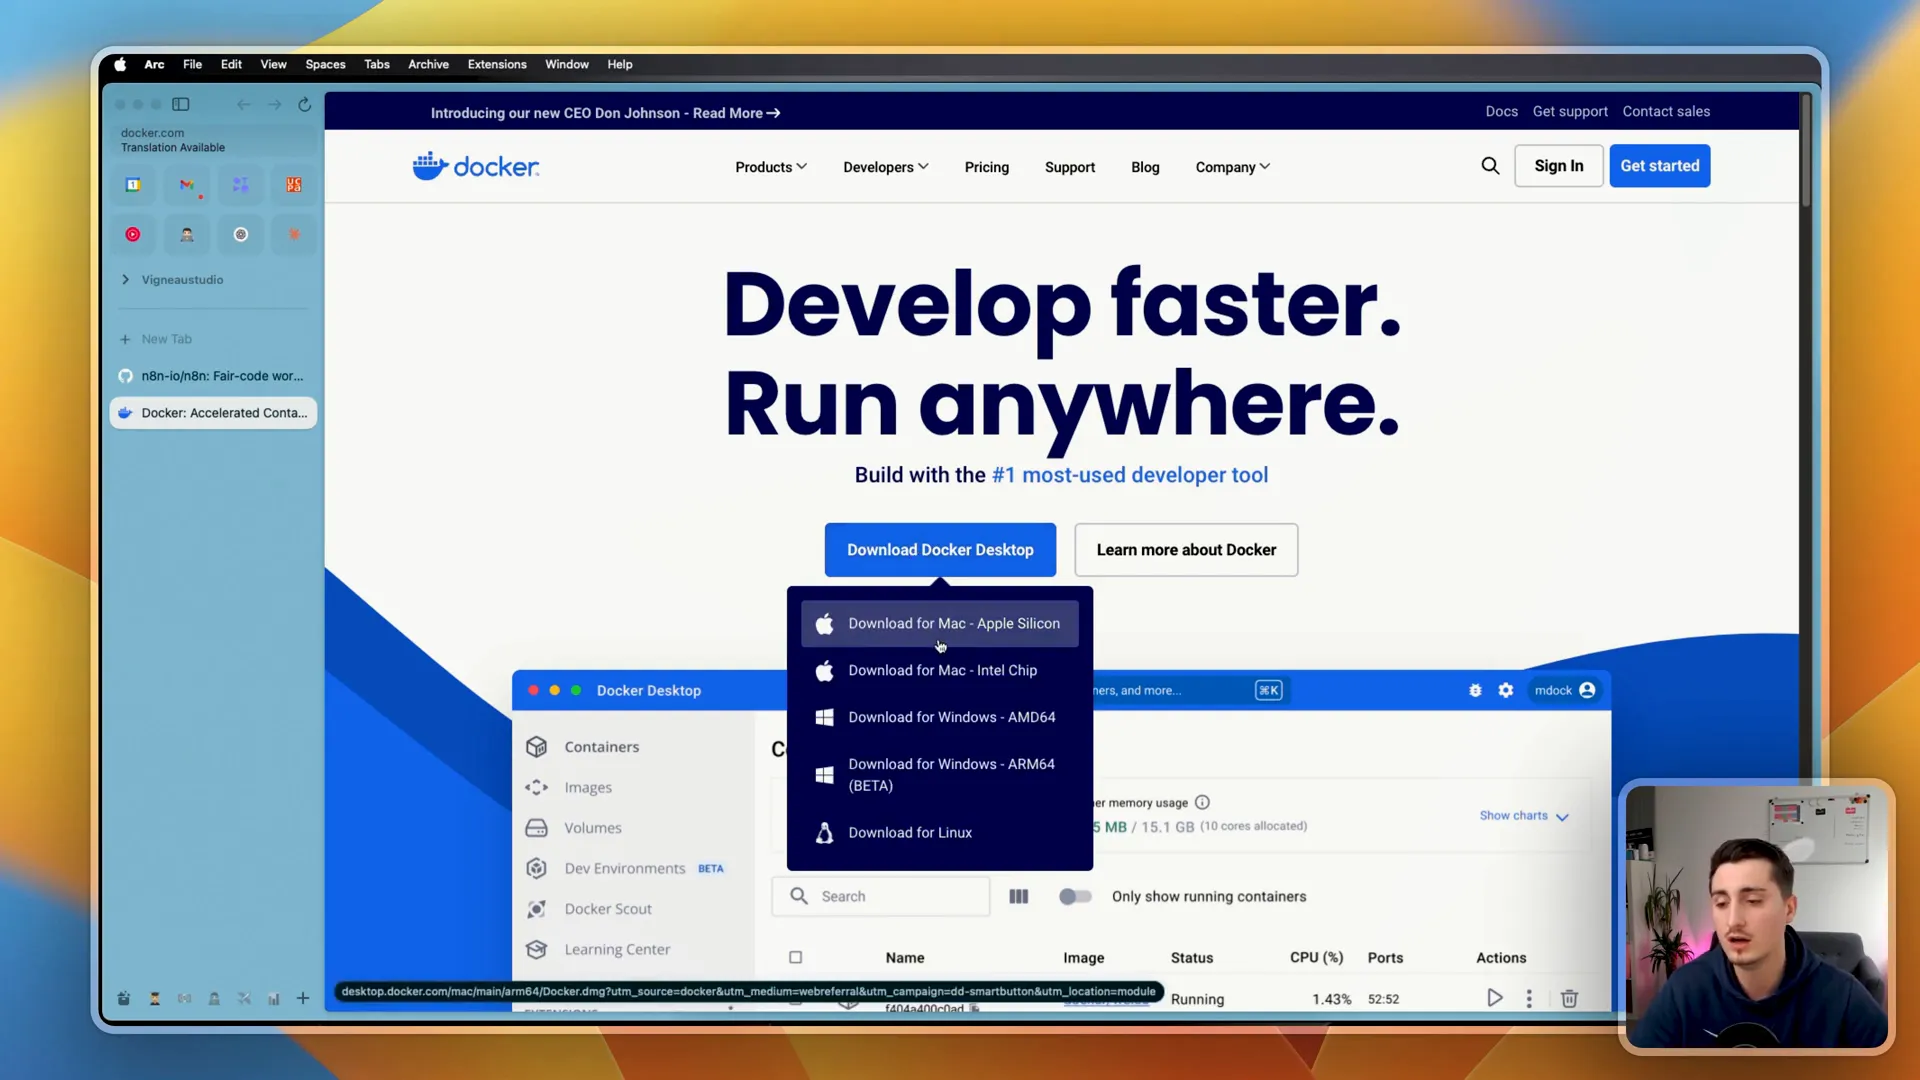Open the Gmail pinned favorite
Viewport: 1920px width, 1080px height.
click(187, 185)
